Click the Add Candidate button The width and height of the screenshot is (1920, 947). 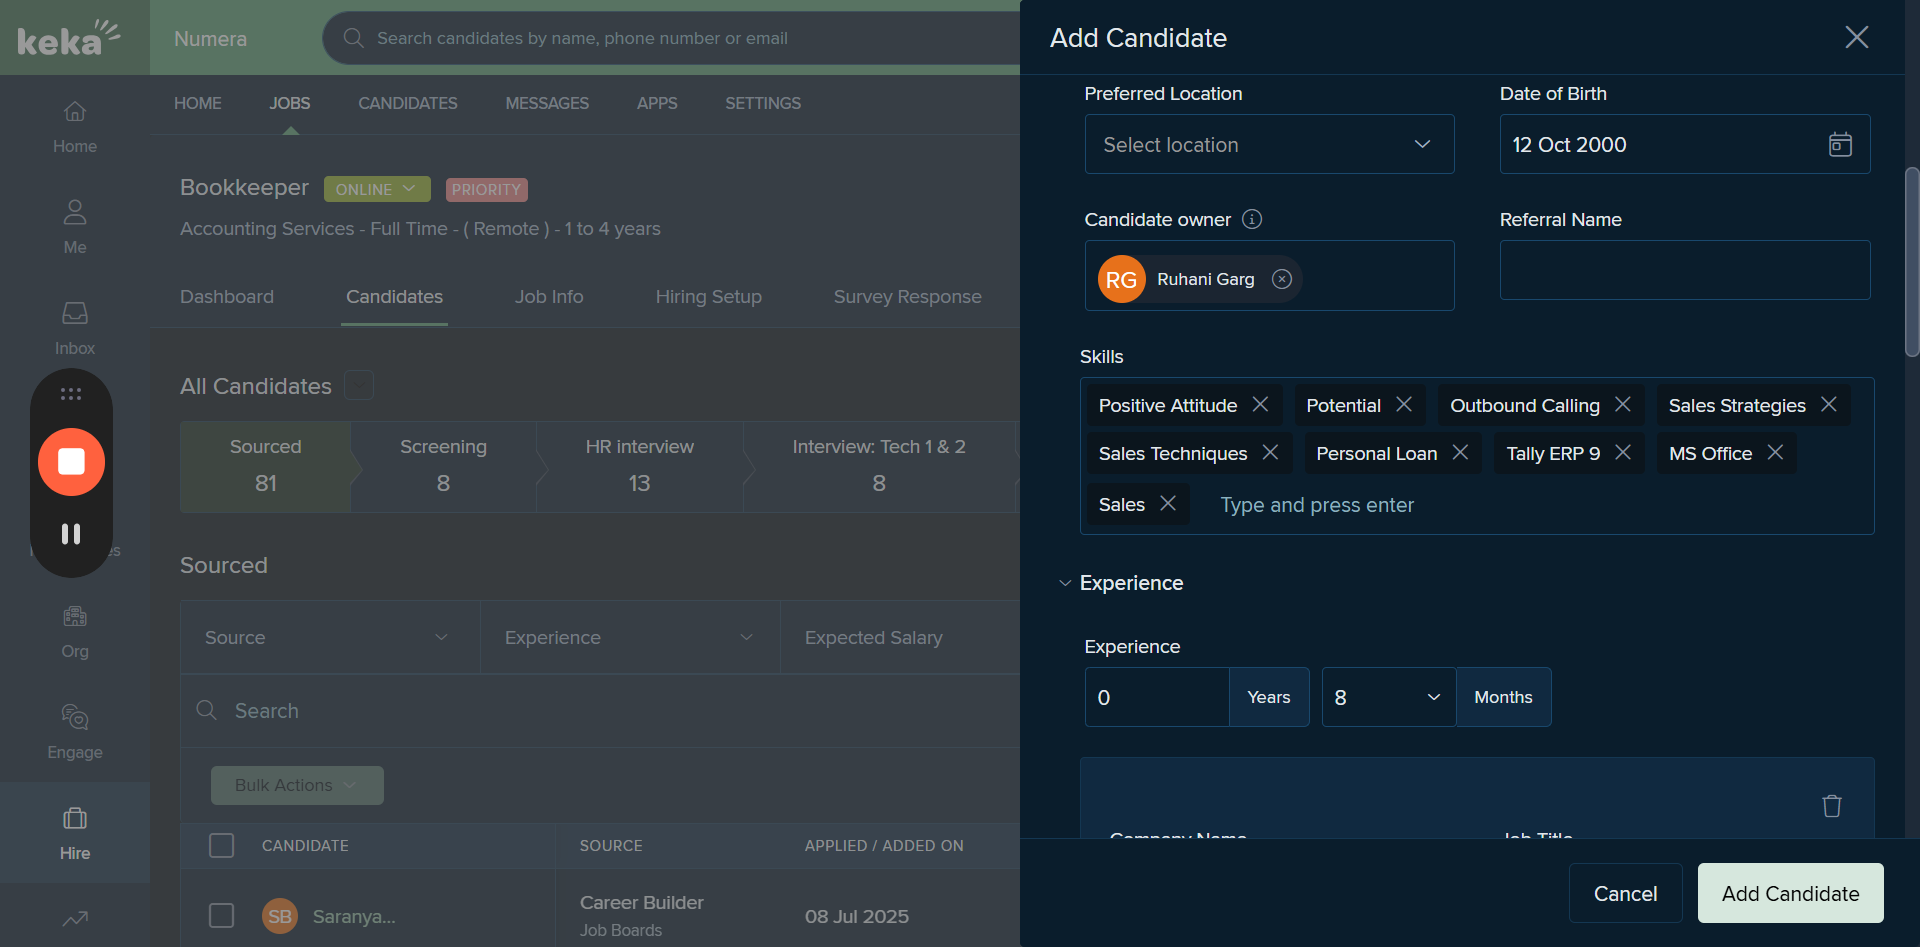click(x=1790, y=893)
